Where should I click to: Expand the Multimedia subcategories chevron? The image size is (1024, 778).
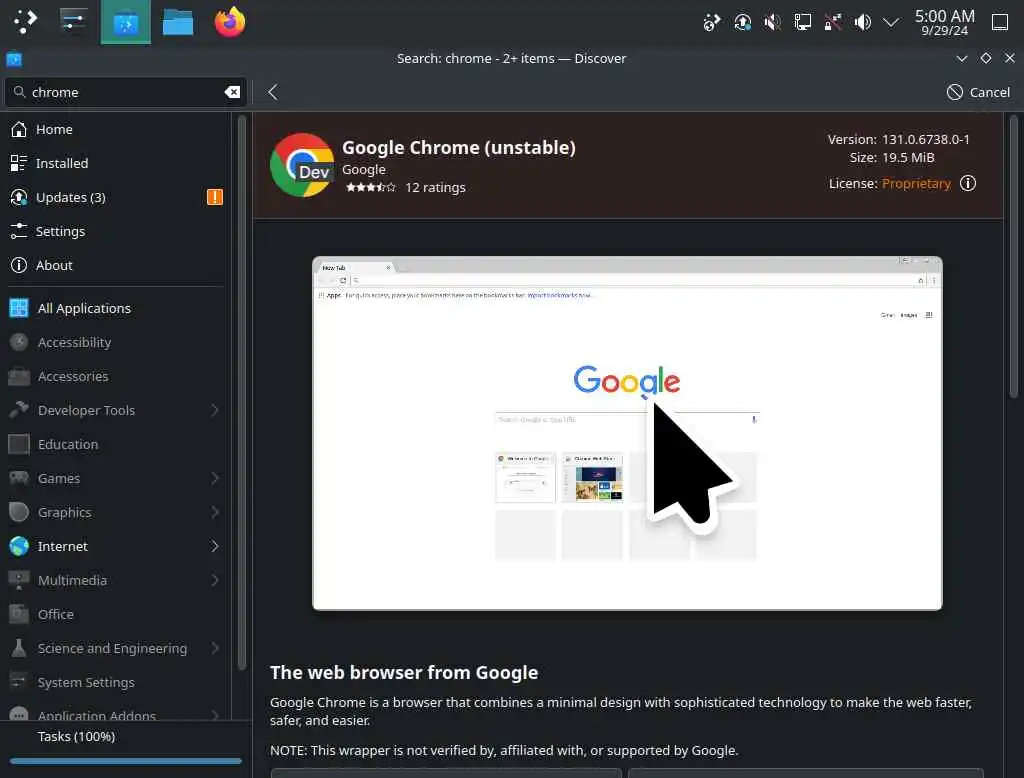click(x=215, y=580)
